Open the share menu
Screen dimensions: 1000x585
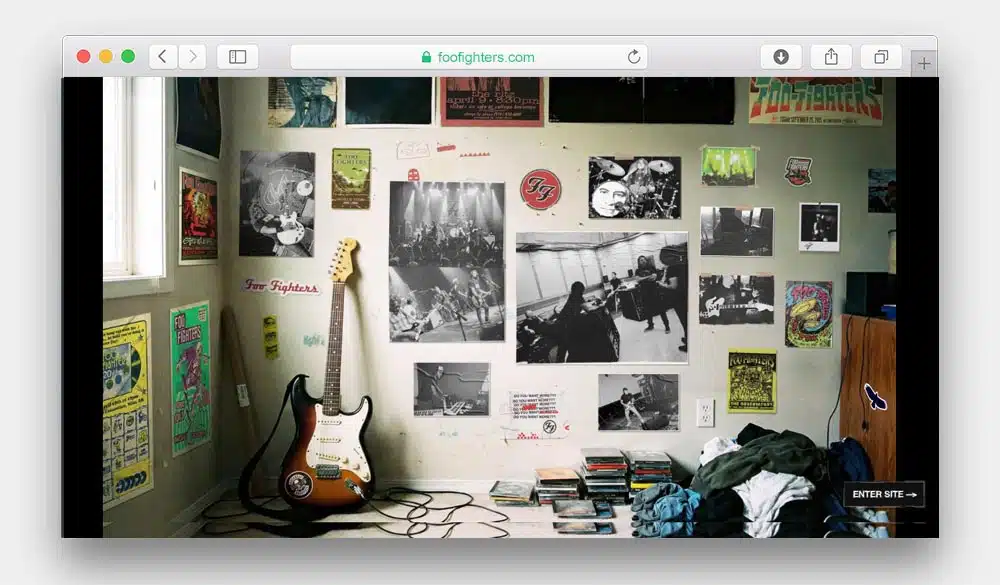(x=830, y=57)
